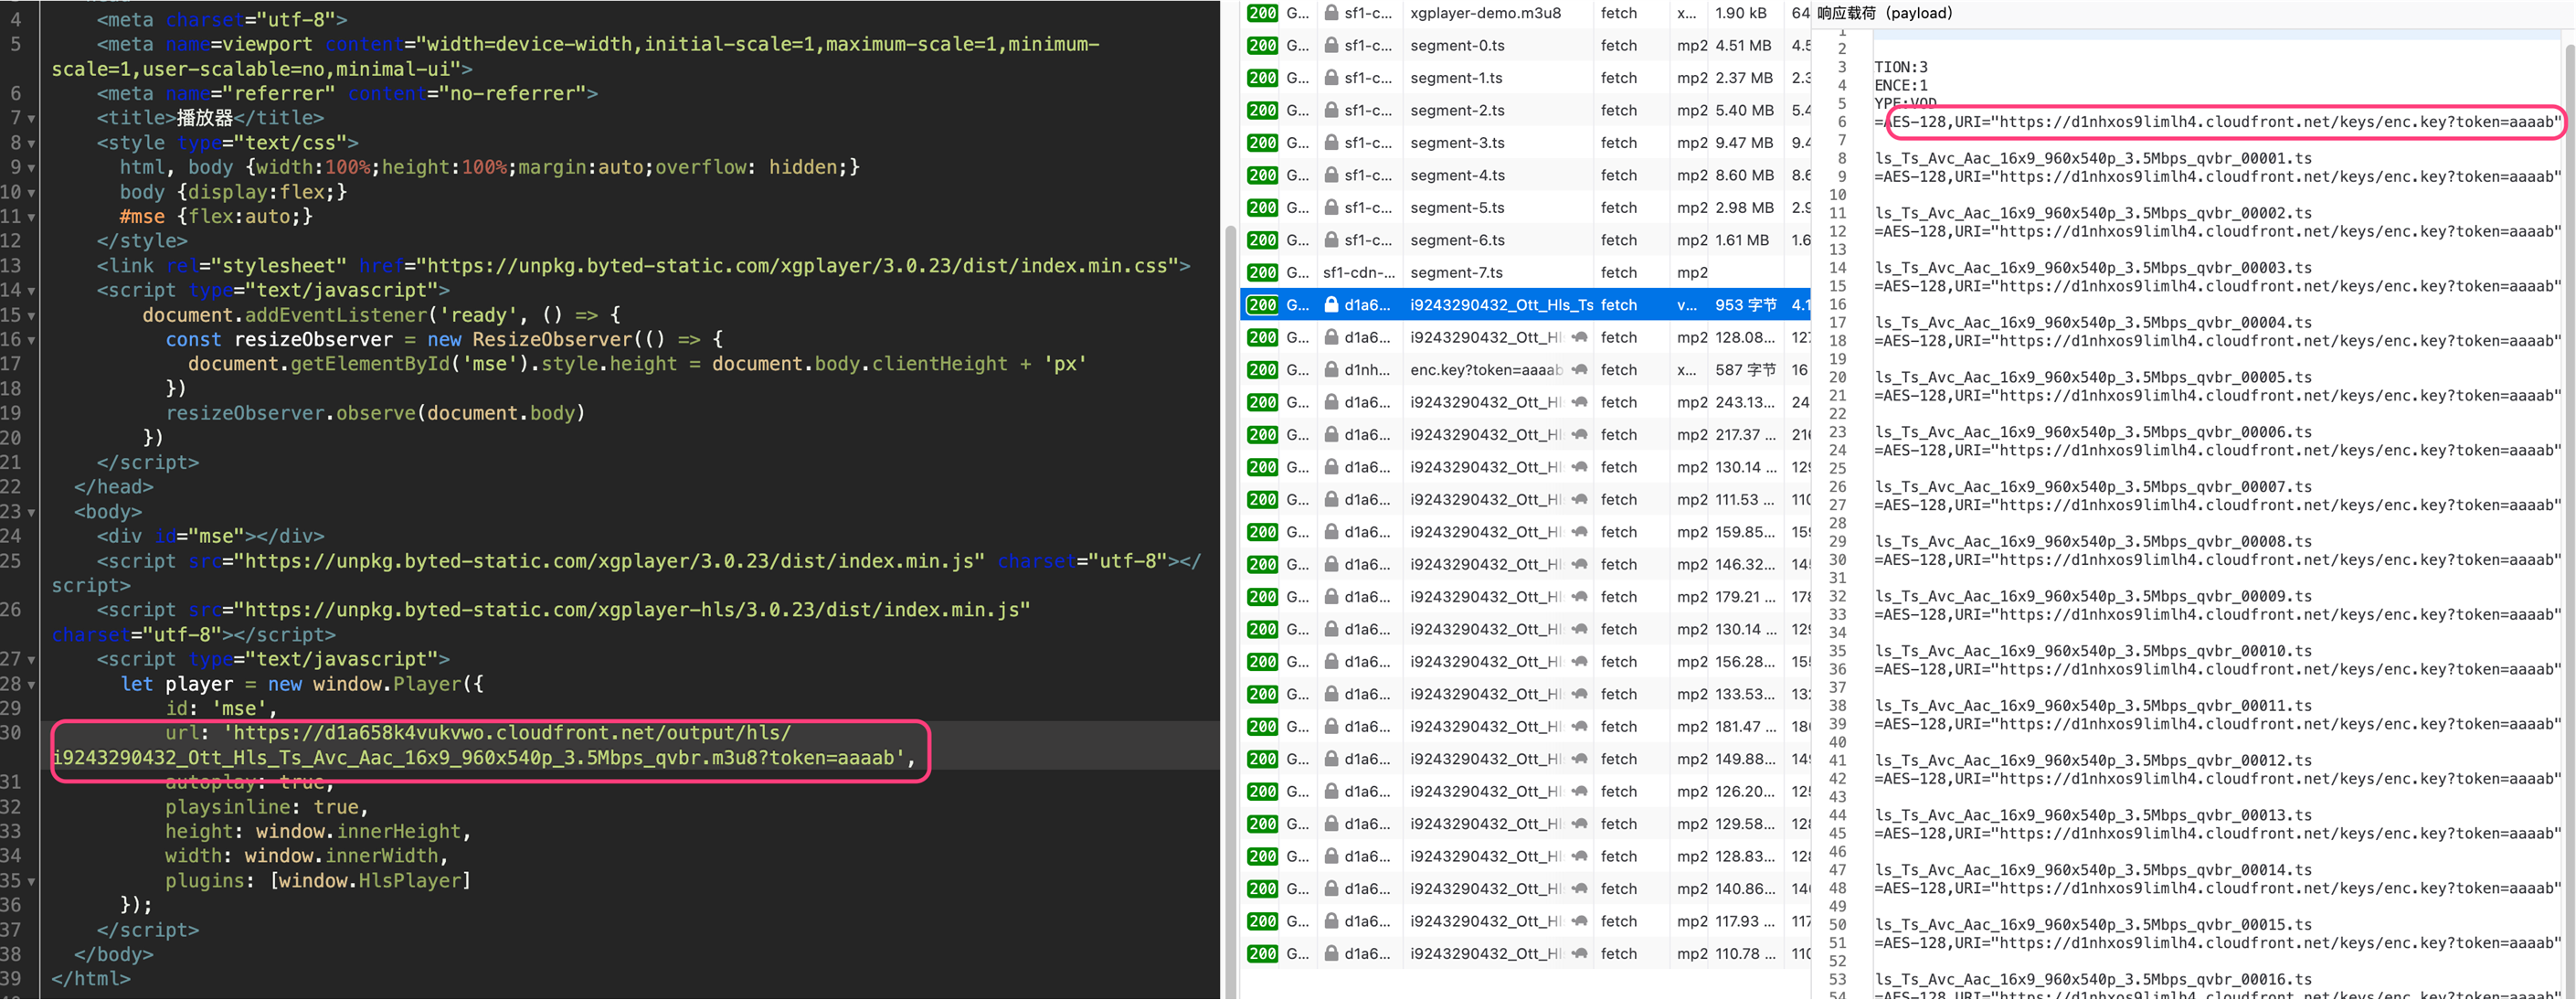Click the code editor vertical scrollbar
This screenshot has height=1000, width=2576.
(x=1230, y=600)
